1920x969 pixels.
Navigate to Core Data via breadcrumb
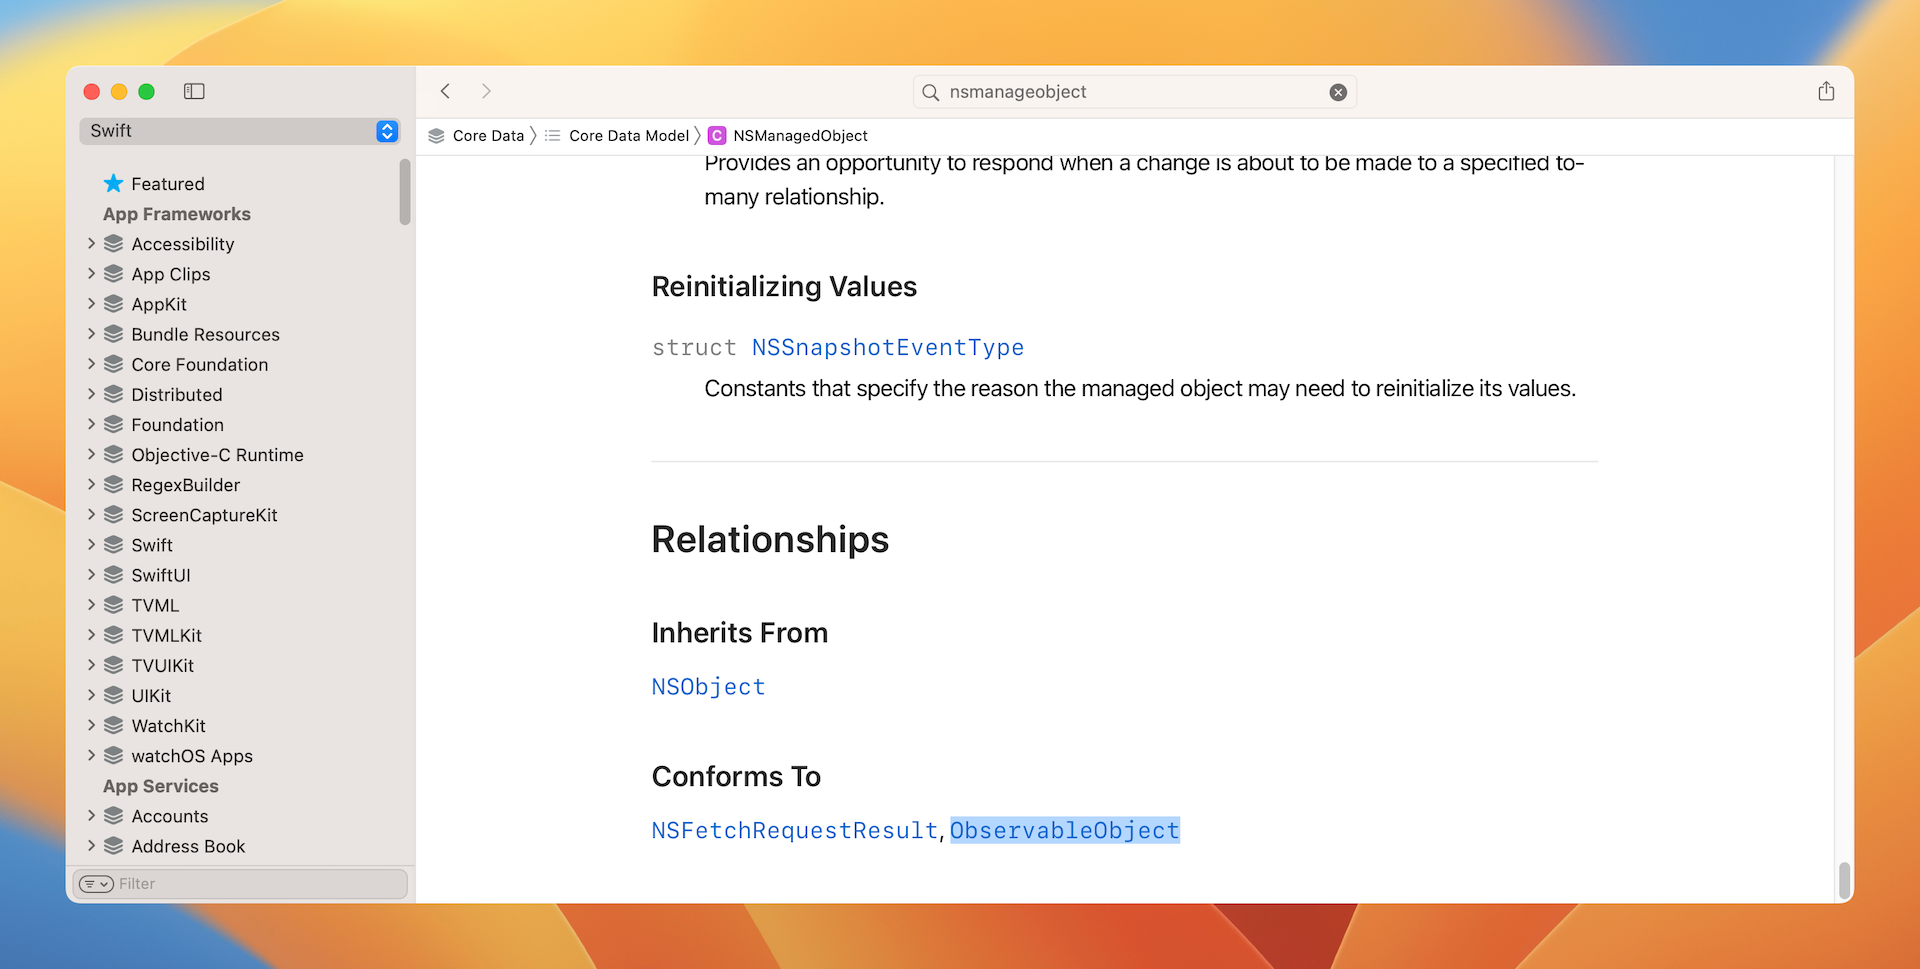(x=487, y=135)
